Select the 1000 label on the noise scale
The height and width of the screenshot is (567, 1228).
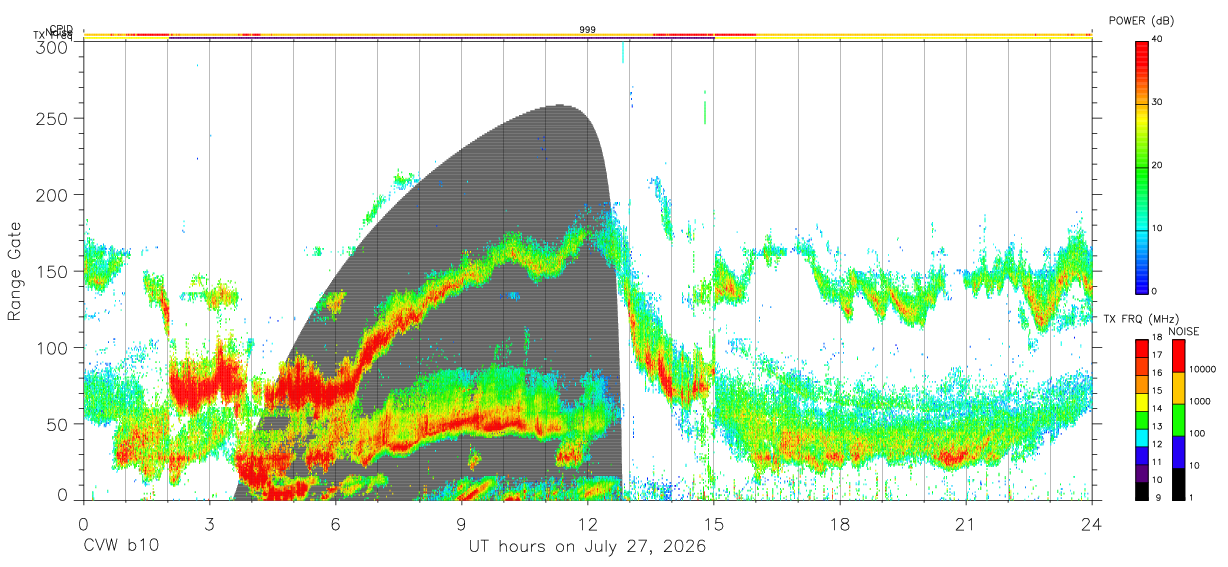tap(1198, 401)
